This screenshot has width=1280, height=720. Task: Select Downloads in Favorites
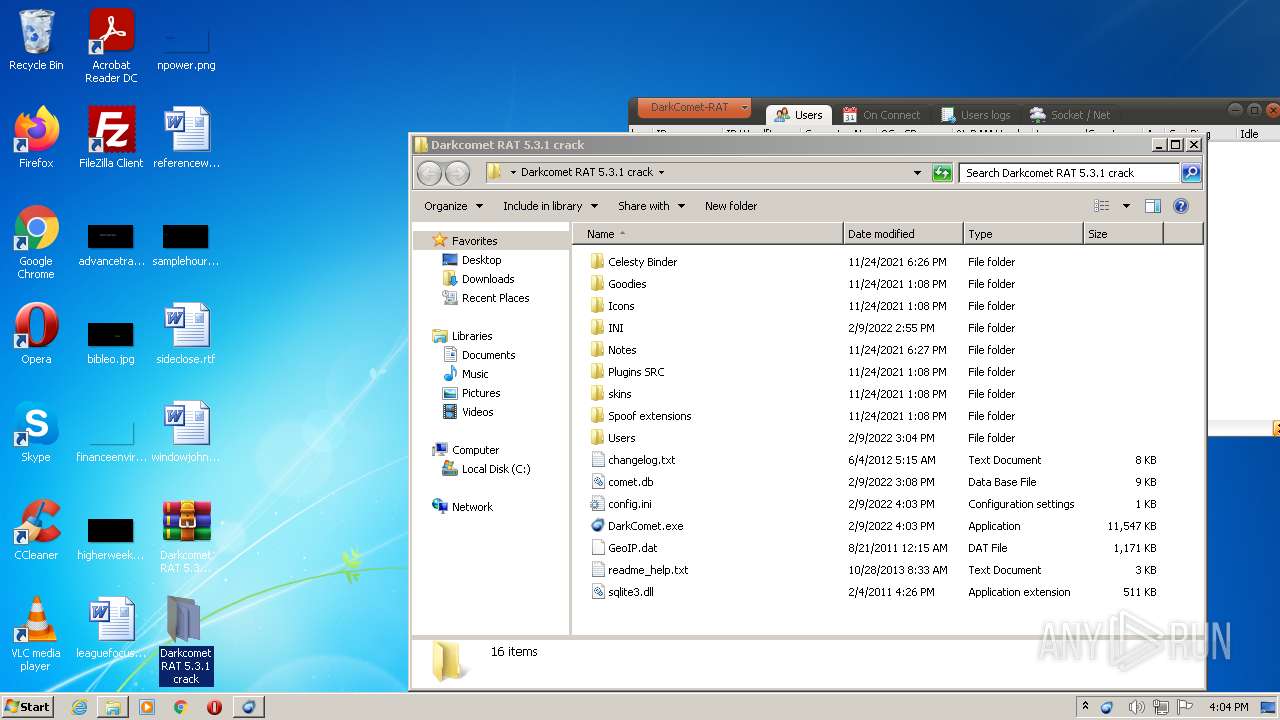tap(488, 279)
